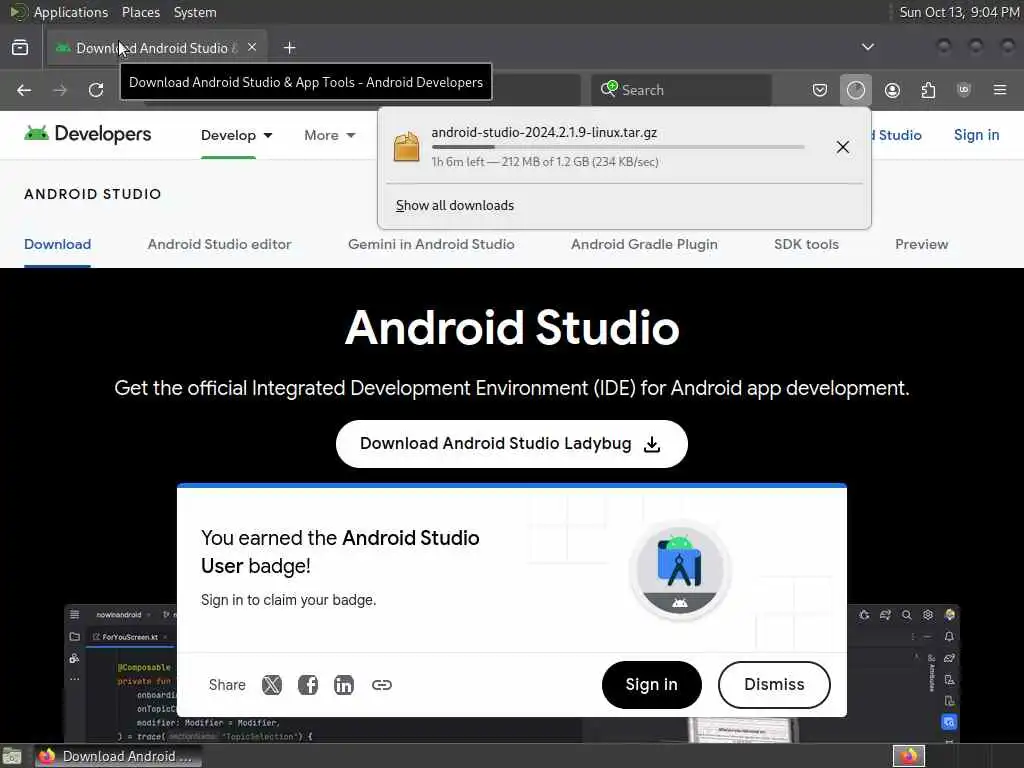Click the hamburger menu in IDE screenshot

(x=74, y=614)
